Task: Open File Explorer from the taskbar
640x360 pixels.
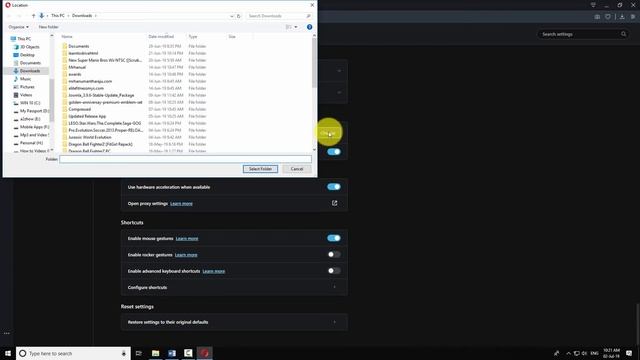Action: [x=156, y=353]
